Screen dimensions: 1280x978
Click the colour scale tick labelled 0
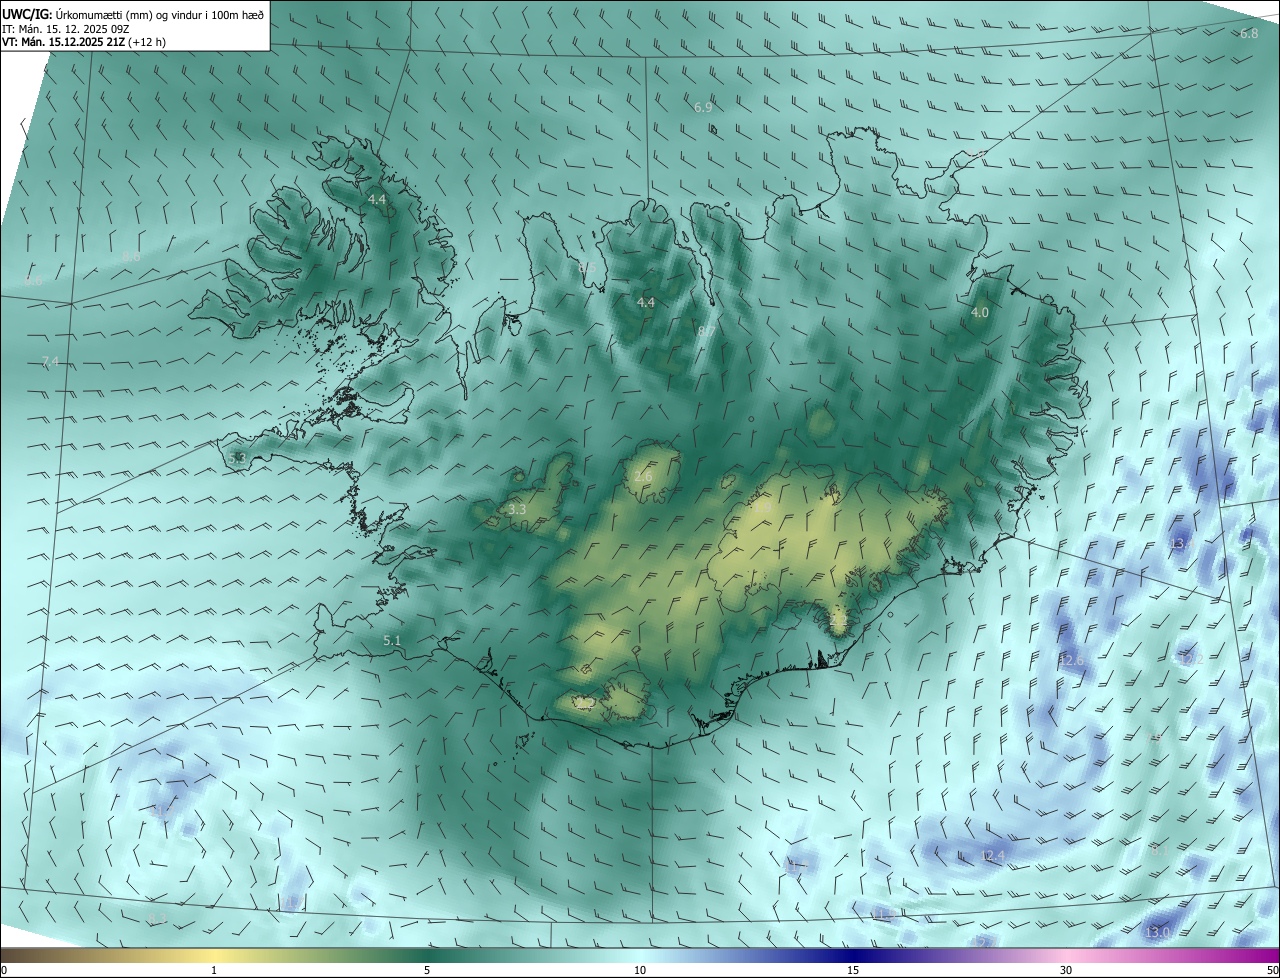(x=4, y=970)
